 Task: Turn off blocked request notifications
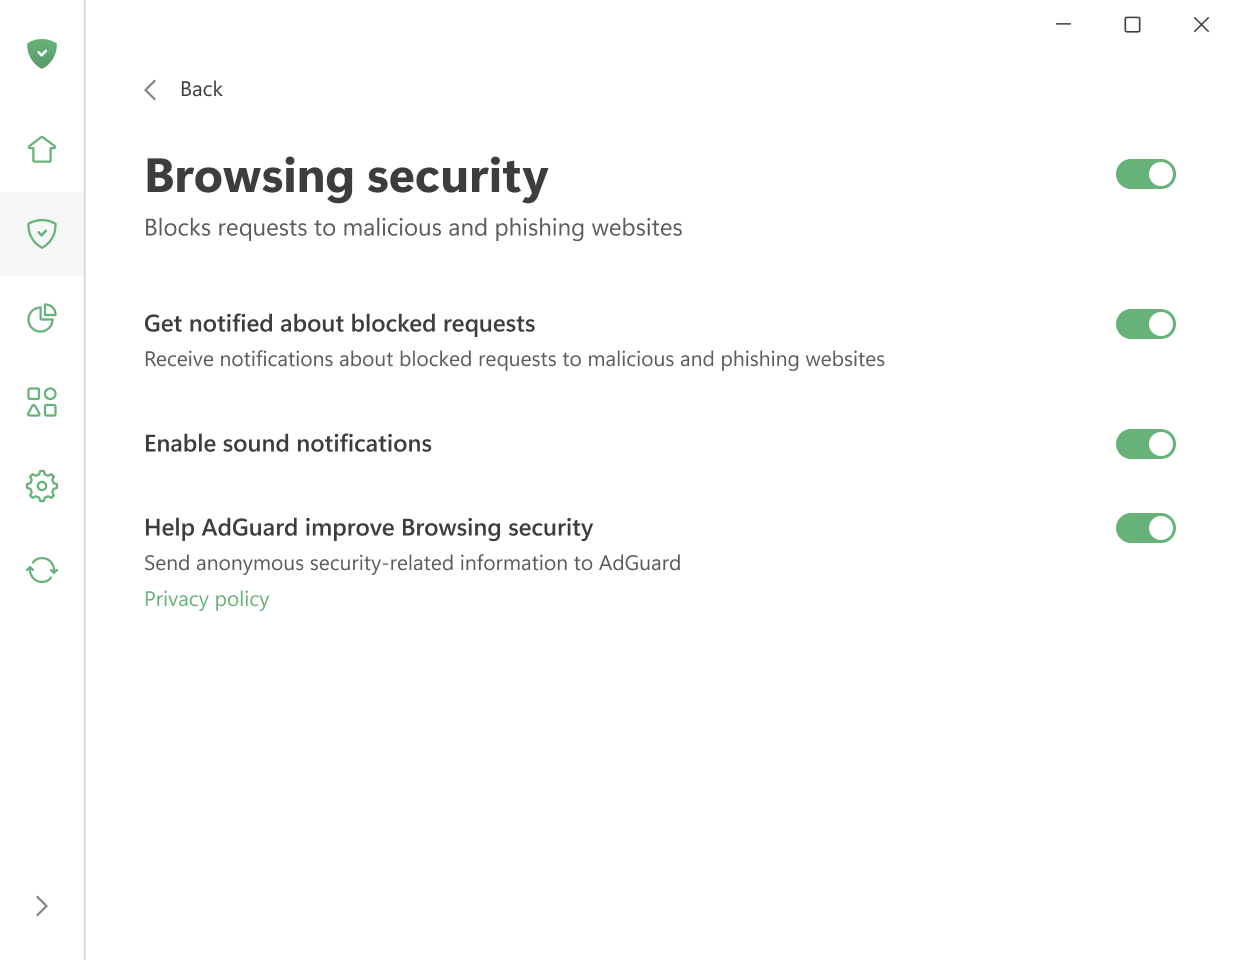(x=1146, y=324)
